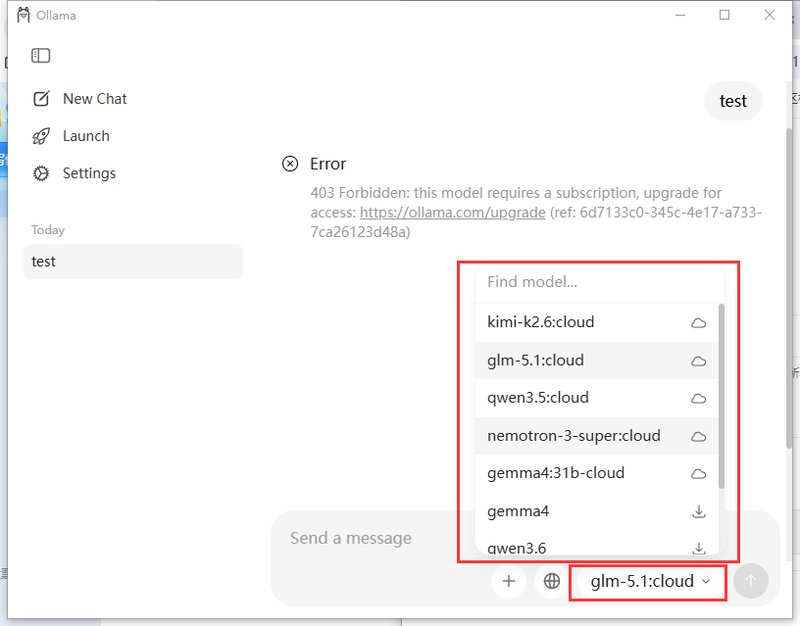Image resolution: width=800 pixels, height=626 pixels.
Task: Open the test chat in sidebar
Action: (133, 261)
